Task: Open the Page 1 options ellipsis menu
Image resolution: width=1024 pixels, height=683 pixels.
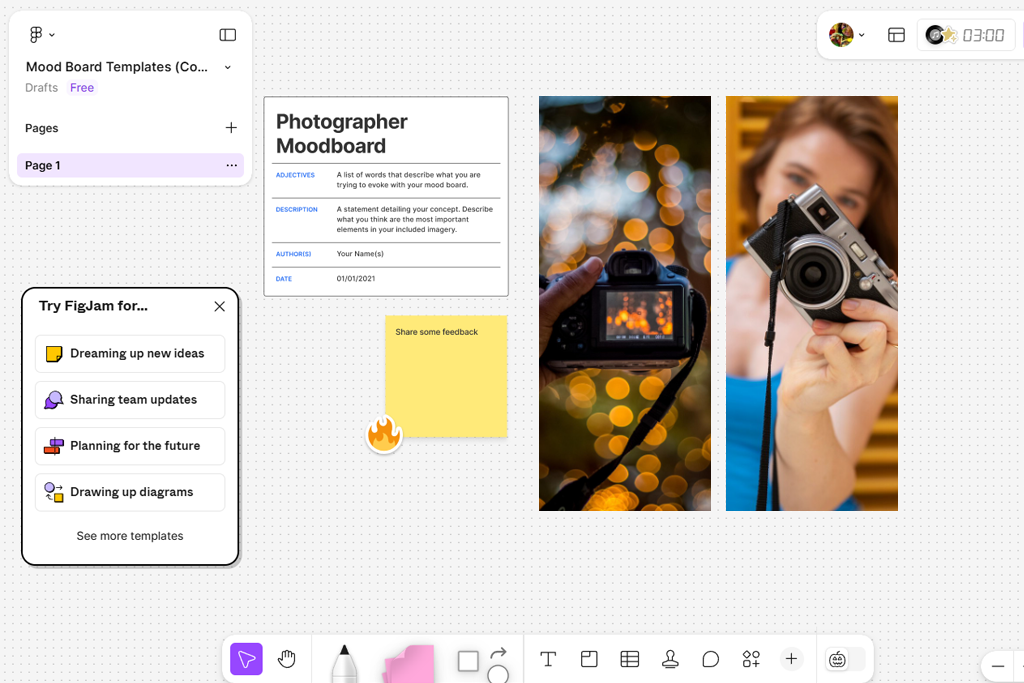Action: (x=231, y=165)
